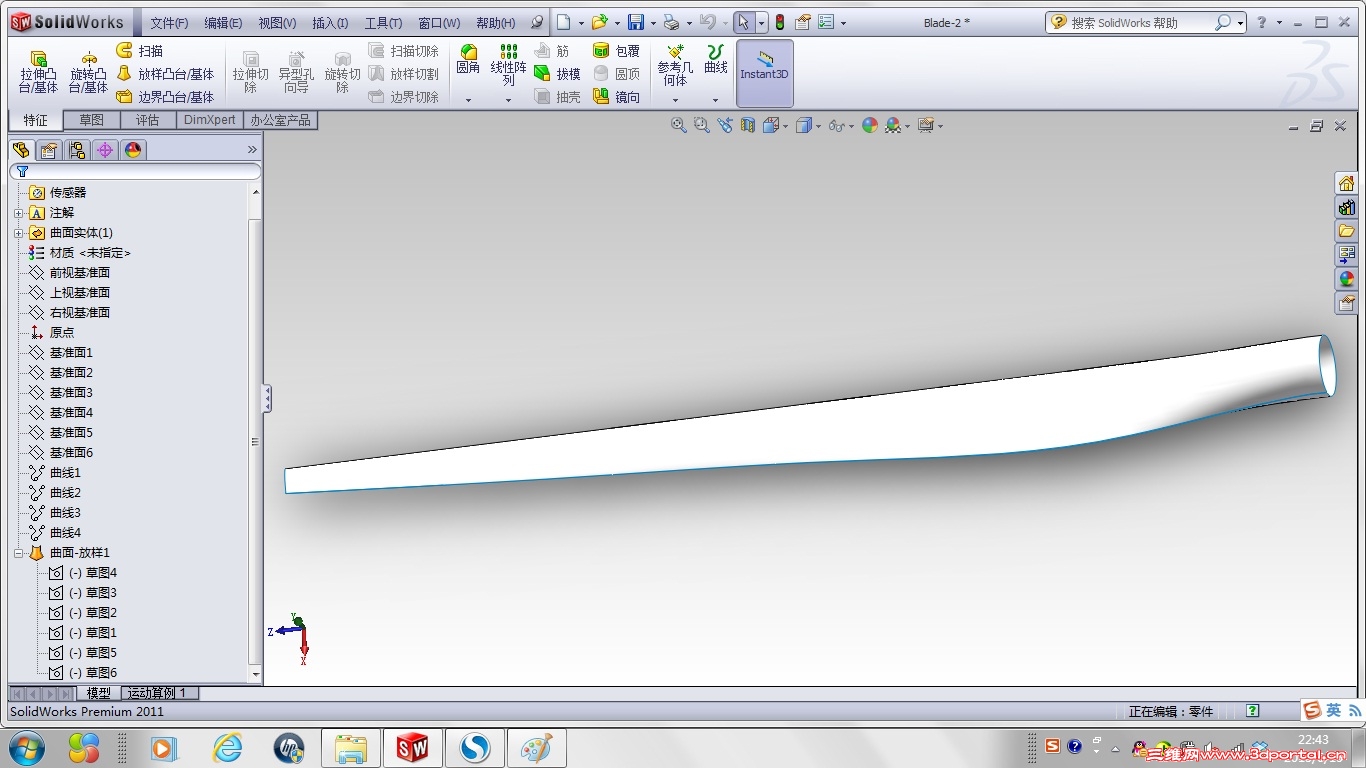The width and height of the screenshot is (1366, 768).
Task: Open the 插入(I) Insert menu
Action: point(330,23)
